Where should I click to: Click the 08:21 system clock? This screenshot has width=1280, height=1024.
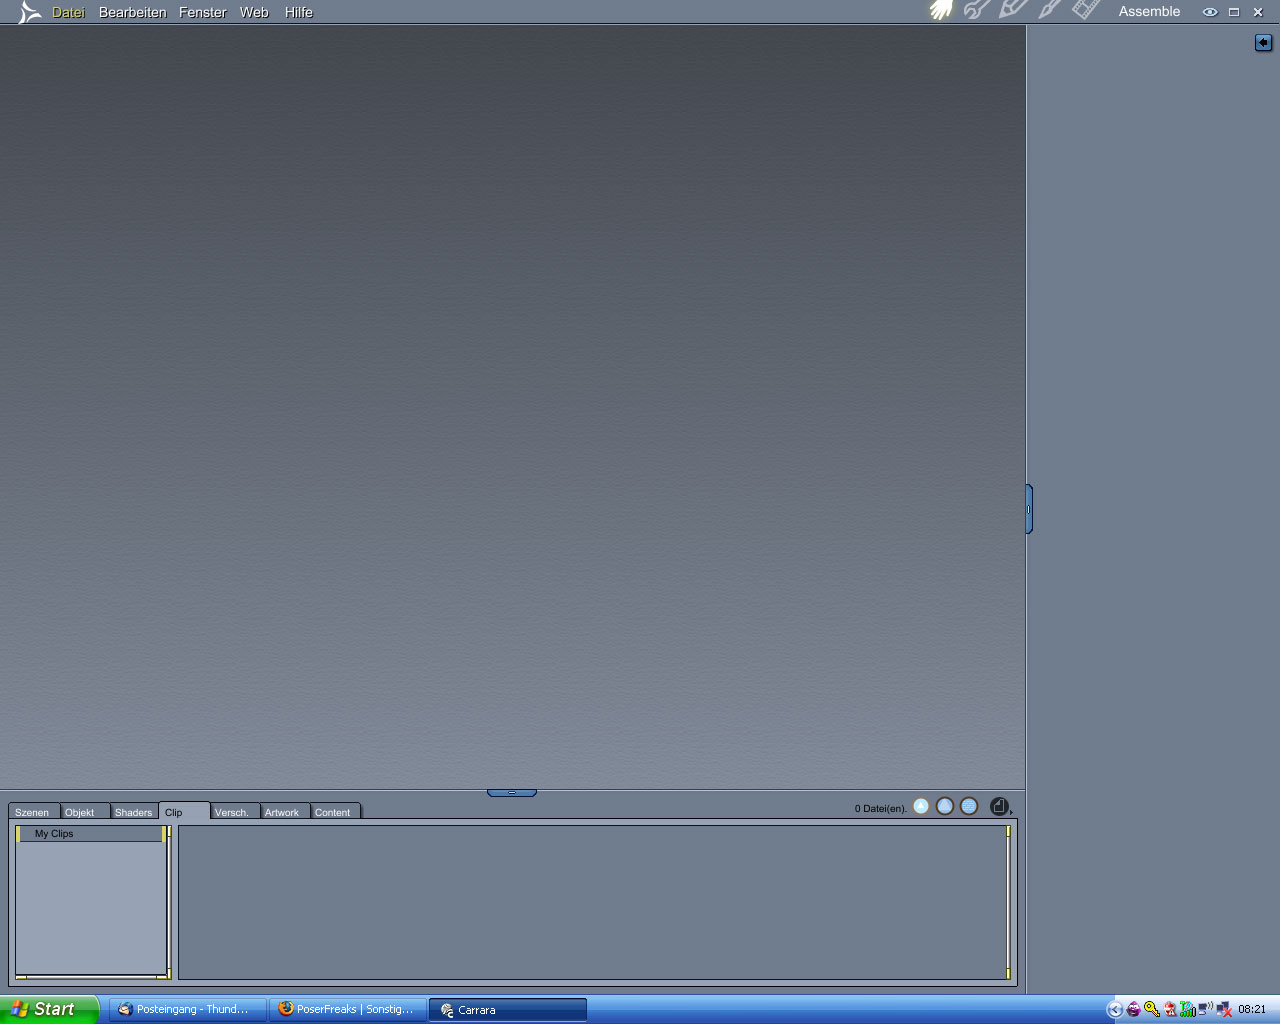[1252, 1010]
